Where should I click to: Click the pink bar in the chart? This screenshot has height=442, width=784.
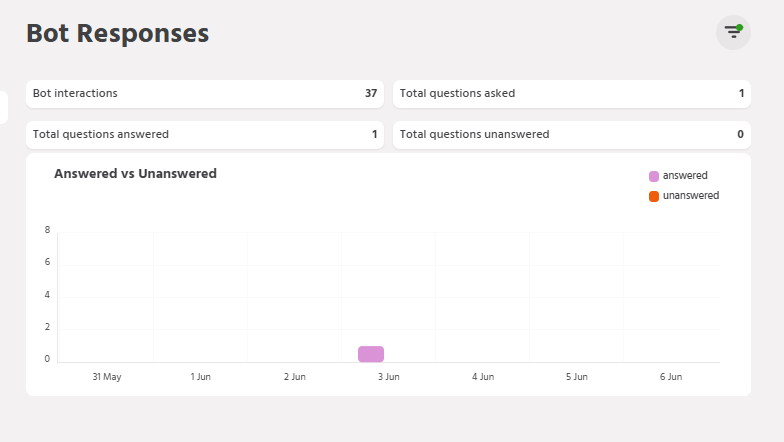(x=371, y=354)
